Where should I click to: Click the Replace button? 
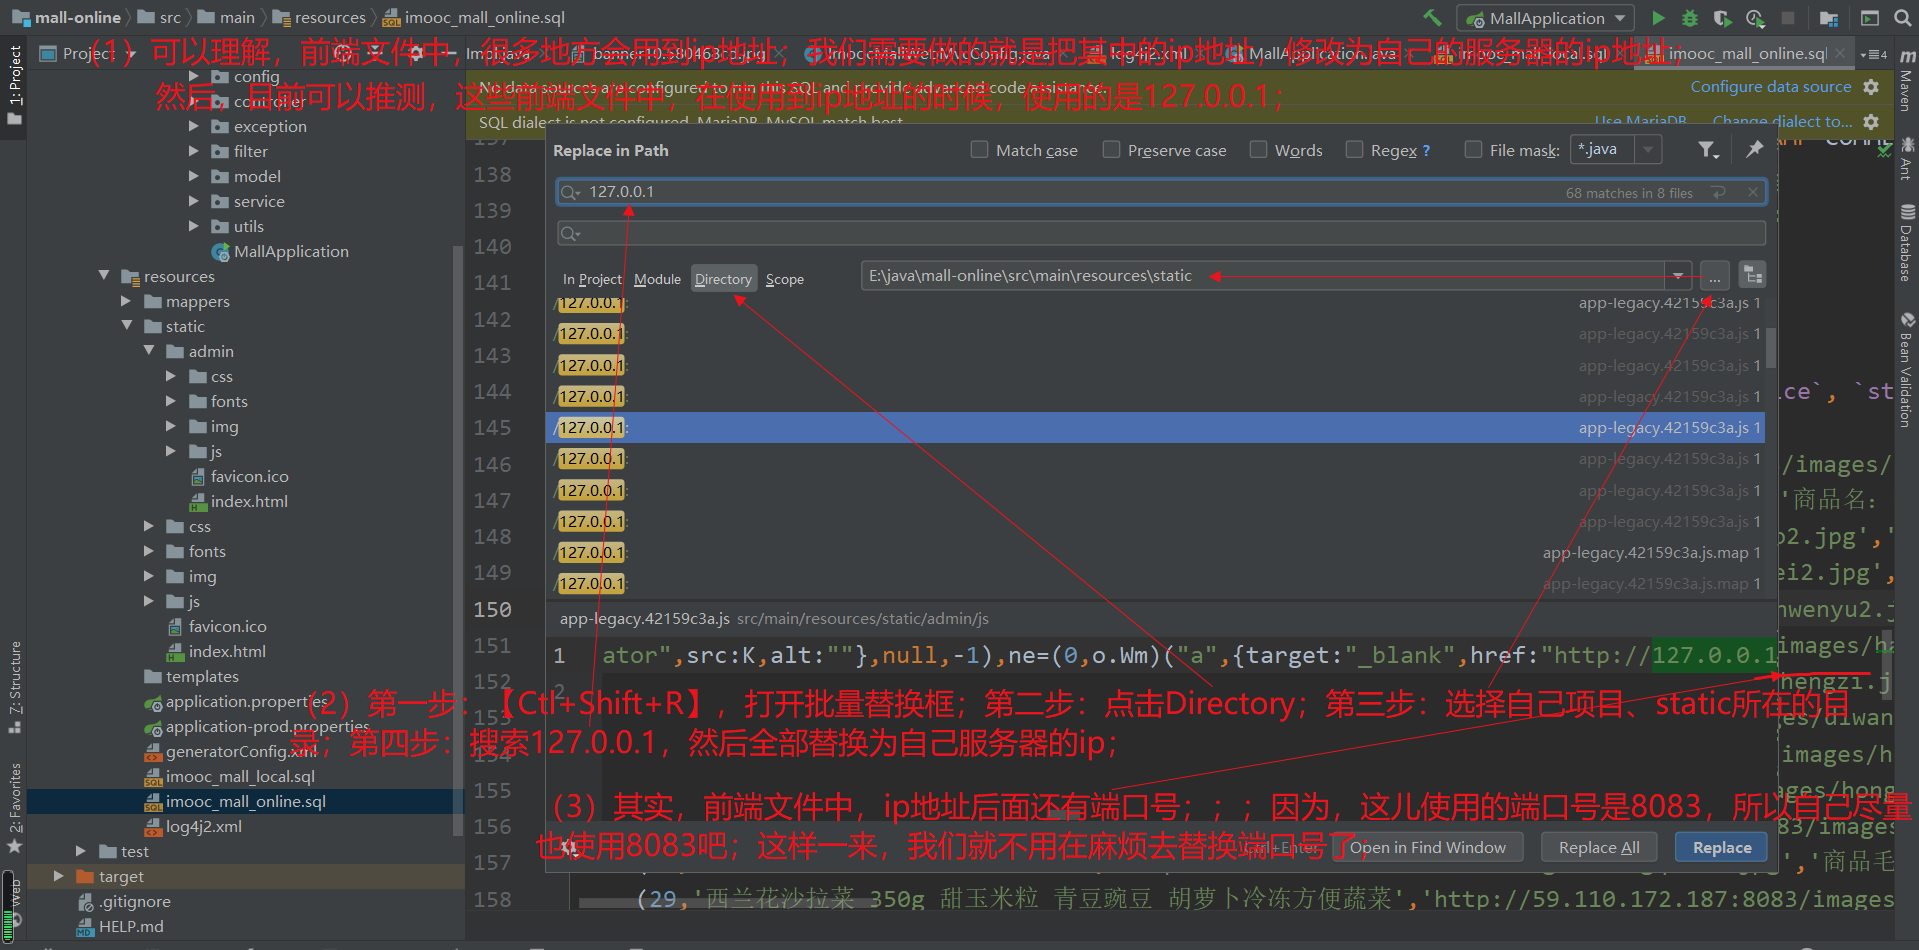[1722, 848]
